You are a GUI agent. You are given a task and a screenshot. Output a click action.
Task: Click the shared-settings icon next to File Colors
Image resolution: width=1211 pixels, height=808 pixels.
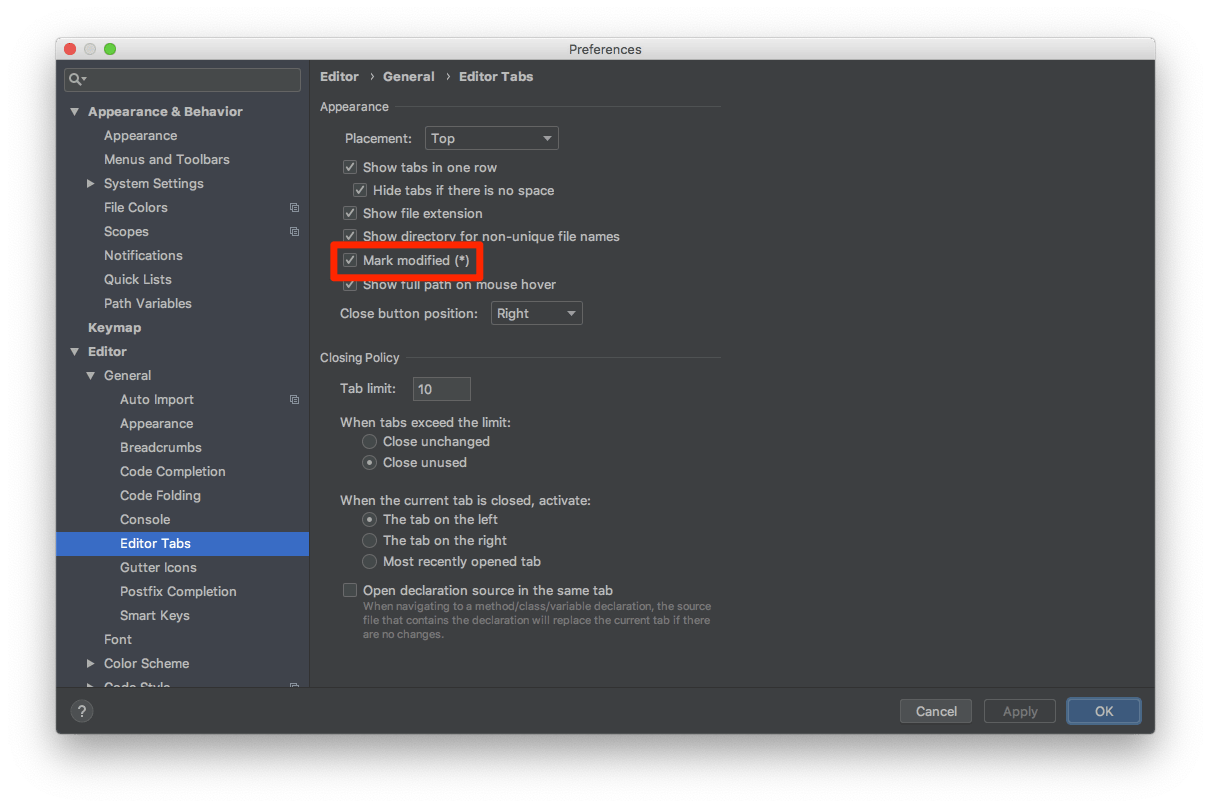(x=294, y=207)
